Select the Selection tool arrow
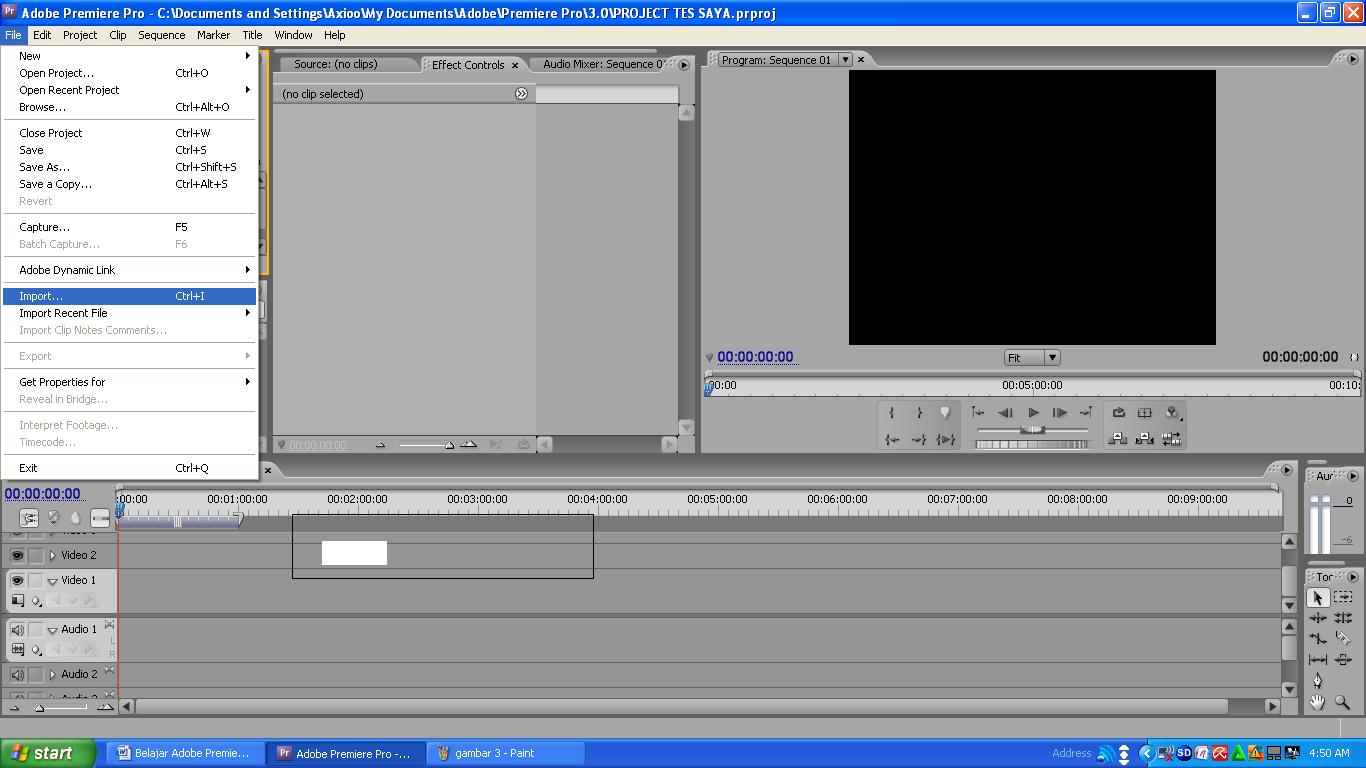Viewport: 1366px width, 768px height. click(1318, 597)
